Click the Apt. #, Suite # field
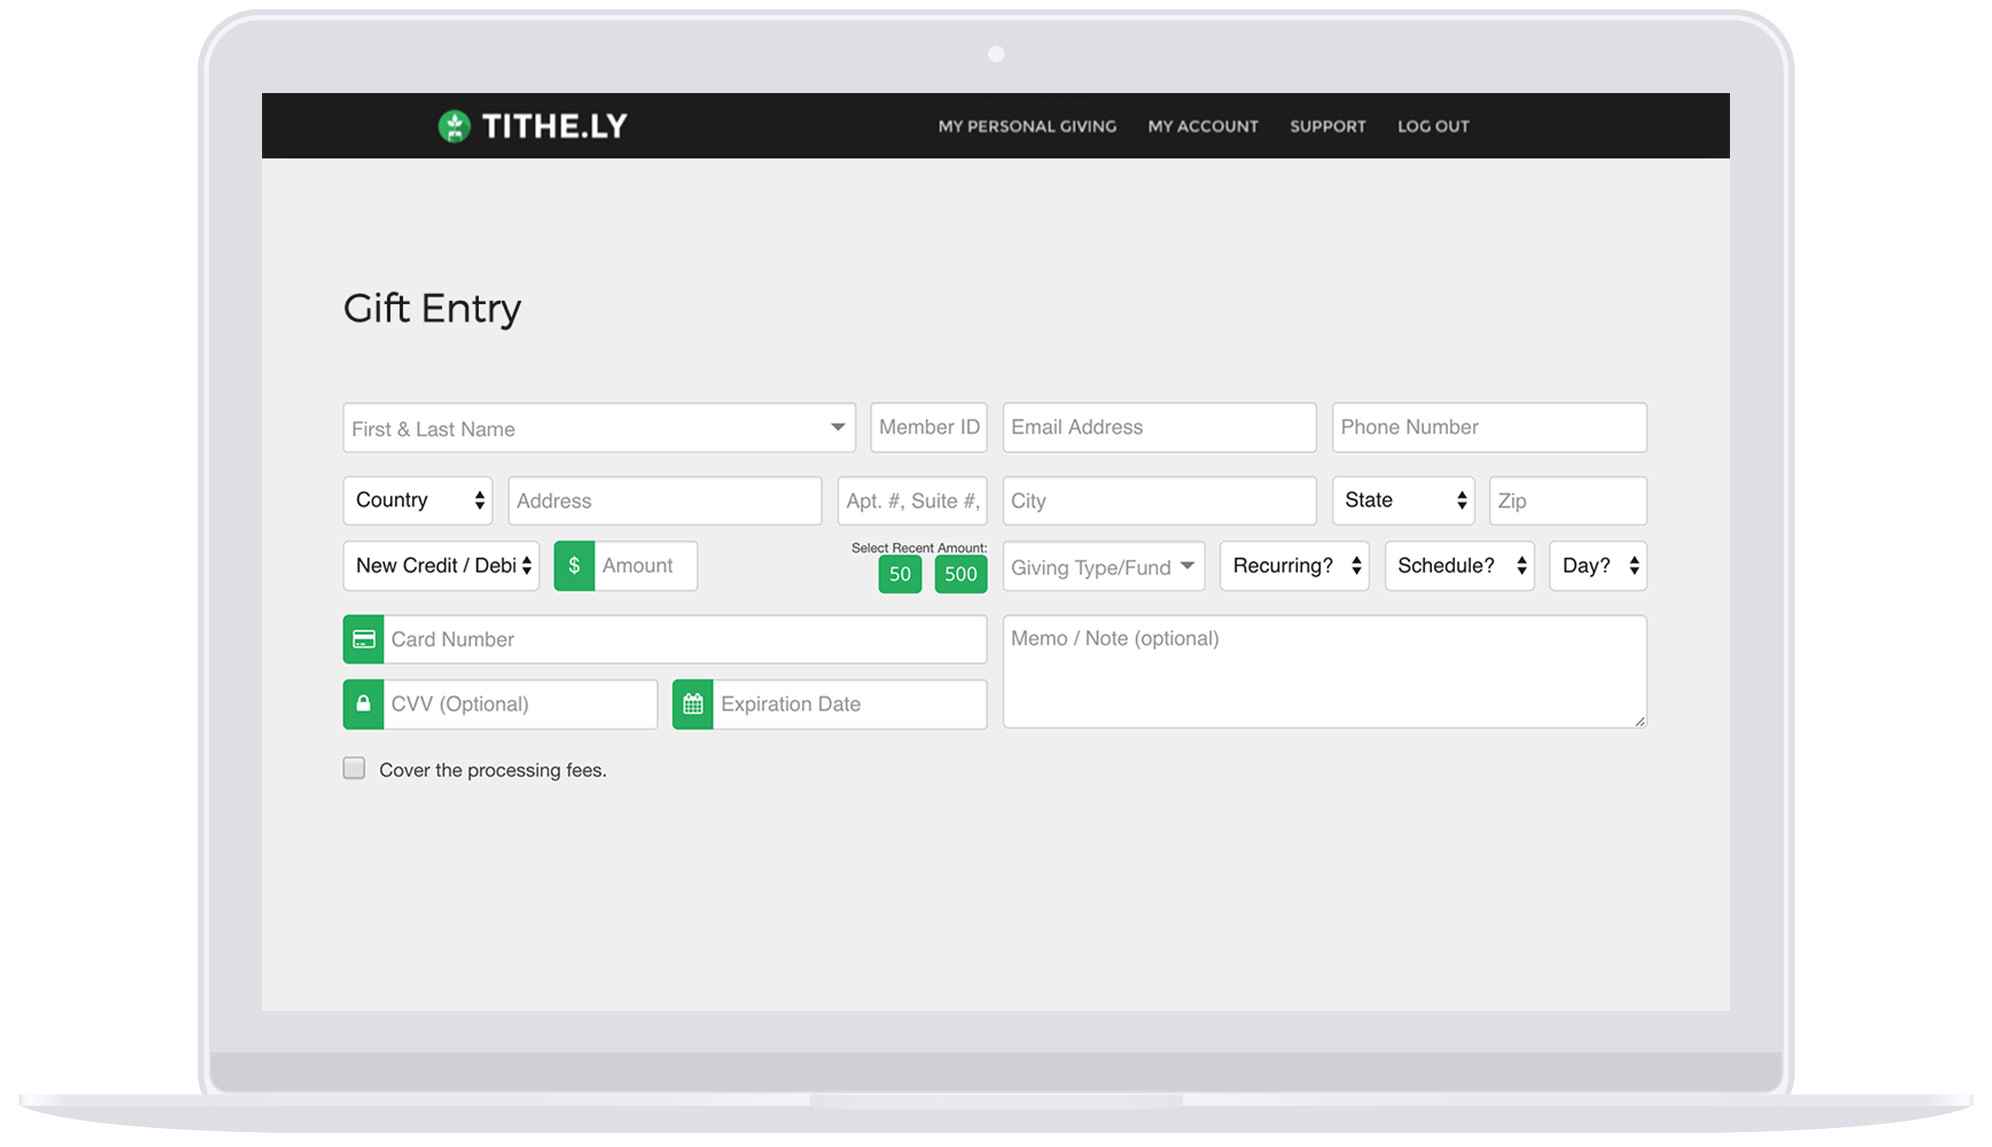Image resolution: width=1992 pixels, height=1147 pixels. coord(912,501)
